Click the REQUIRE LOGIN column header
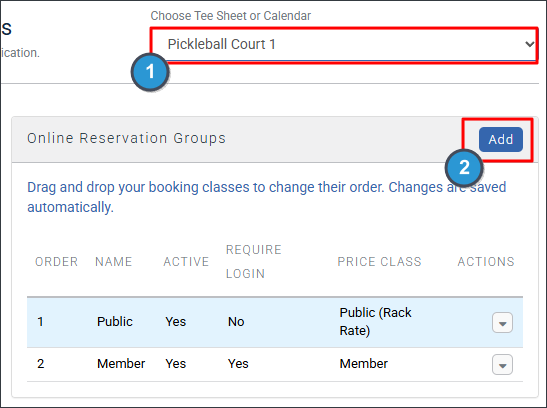The height and width of the screenshot is (408, 547). (254, 262)
